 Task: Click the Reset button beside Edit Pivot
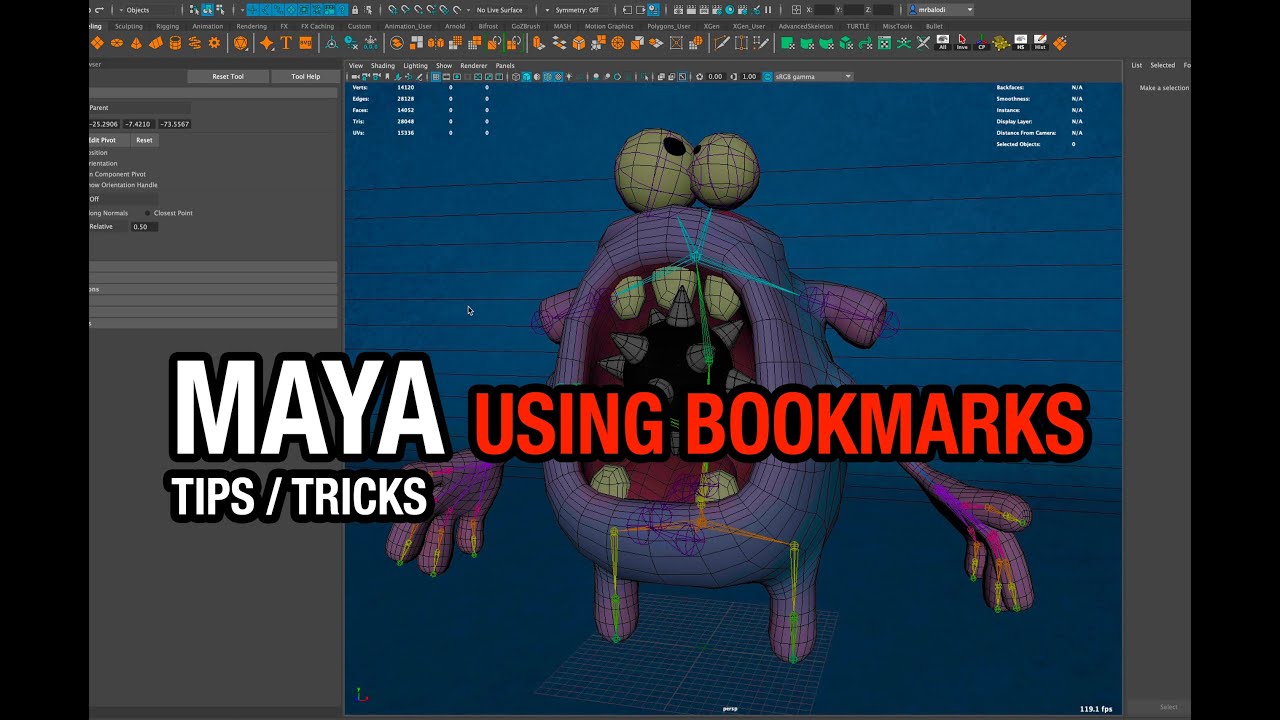click(x=145, y=140)
